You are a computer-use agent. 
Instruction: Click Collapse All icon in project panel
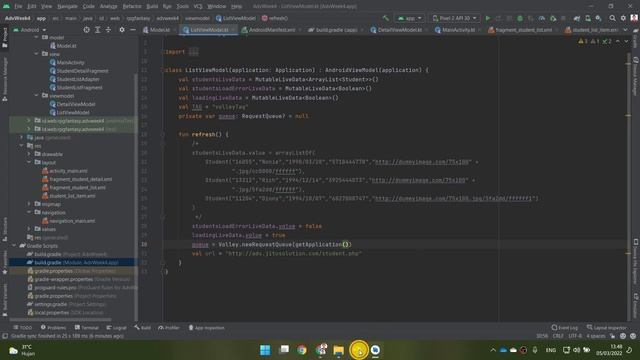108,30
